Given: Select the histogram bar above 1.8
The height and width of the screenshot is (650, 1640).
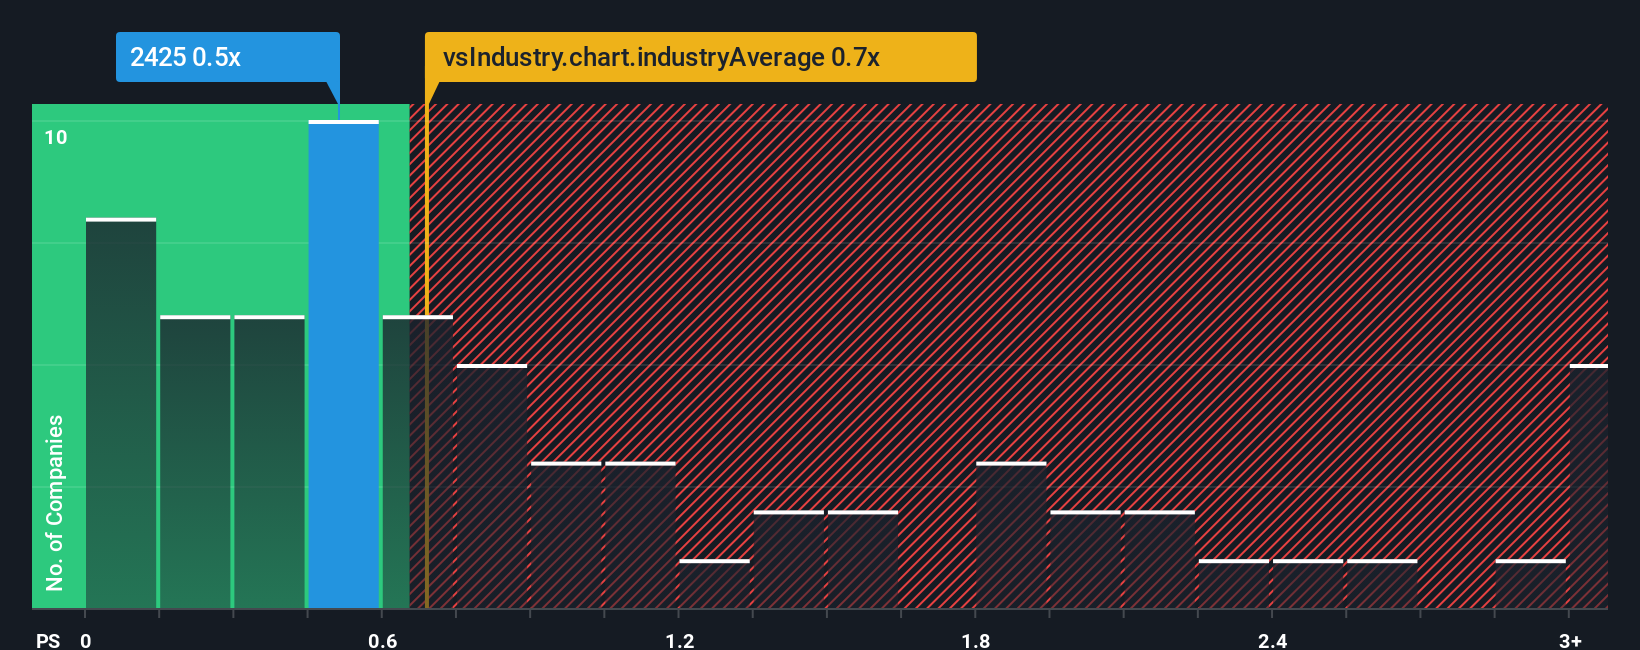Looking at the screenshot, I should [x=1012, y=535].
